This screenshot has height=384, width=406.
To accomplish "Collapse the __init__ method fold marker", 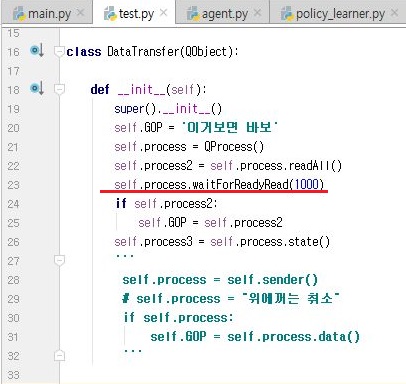I will (x=59, y=89).
